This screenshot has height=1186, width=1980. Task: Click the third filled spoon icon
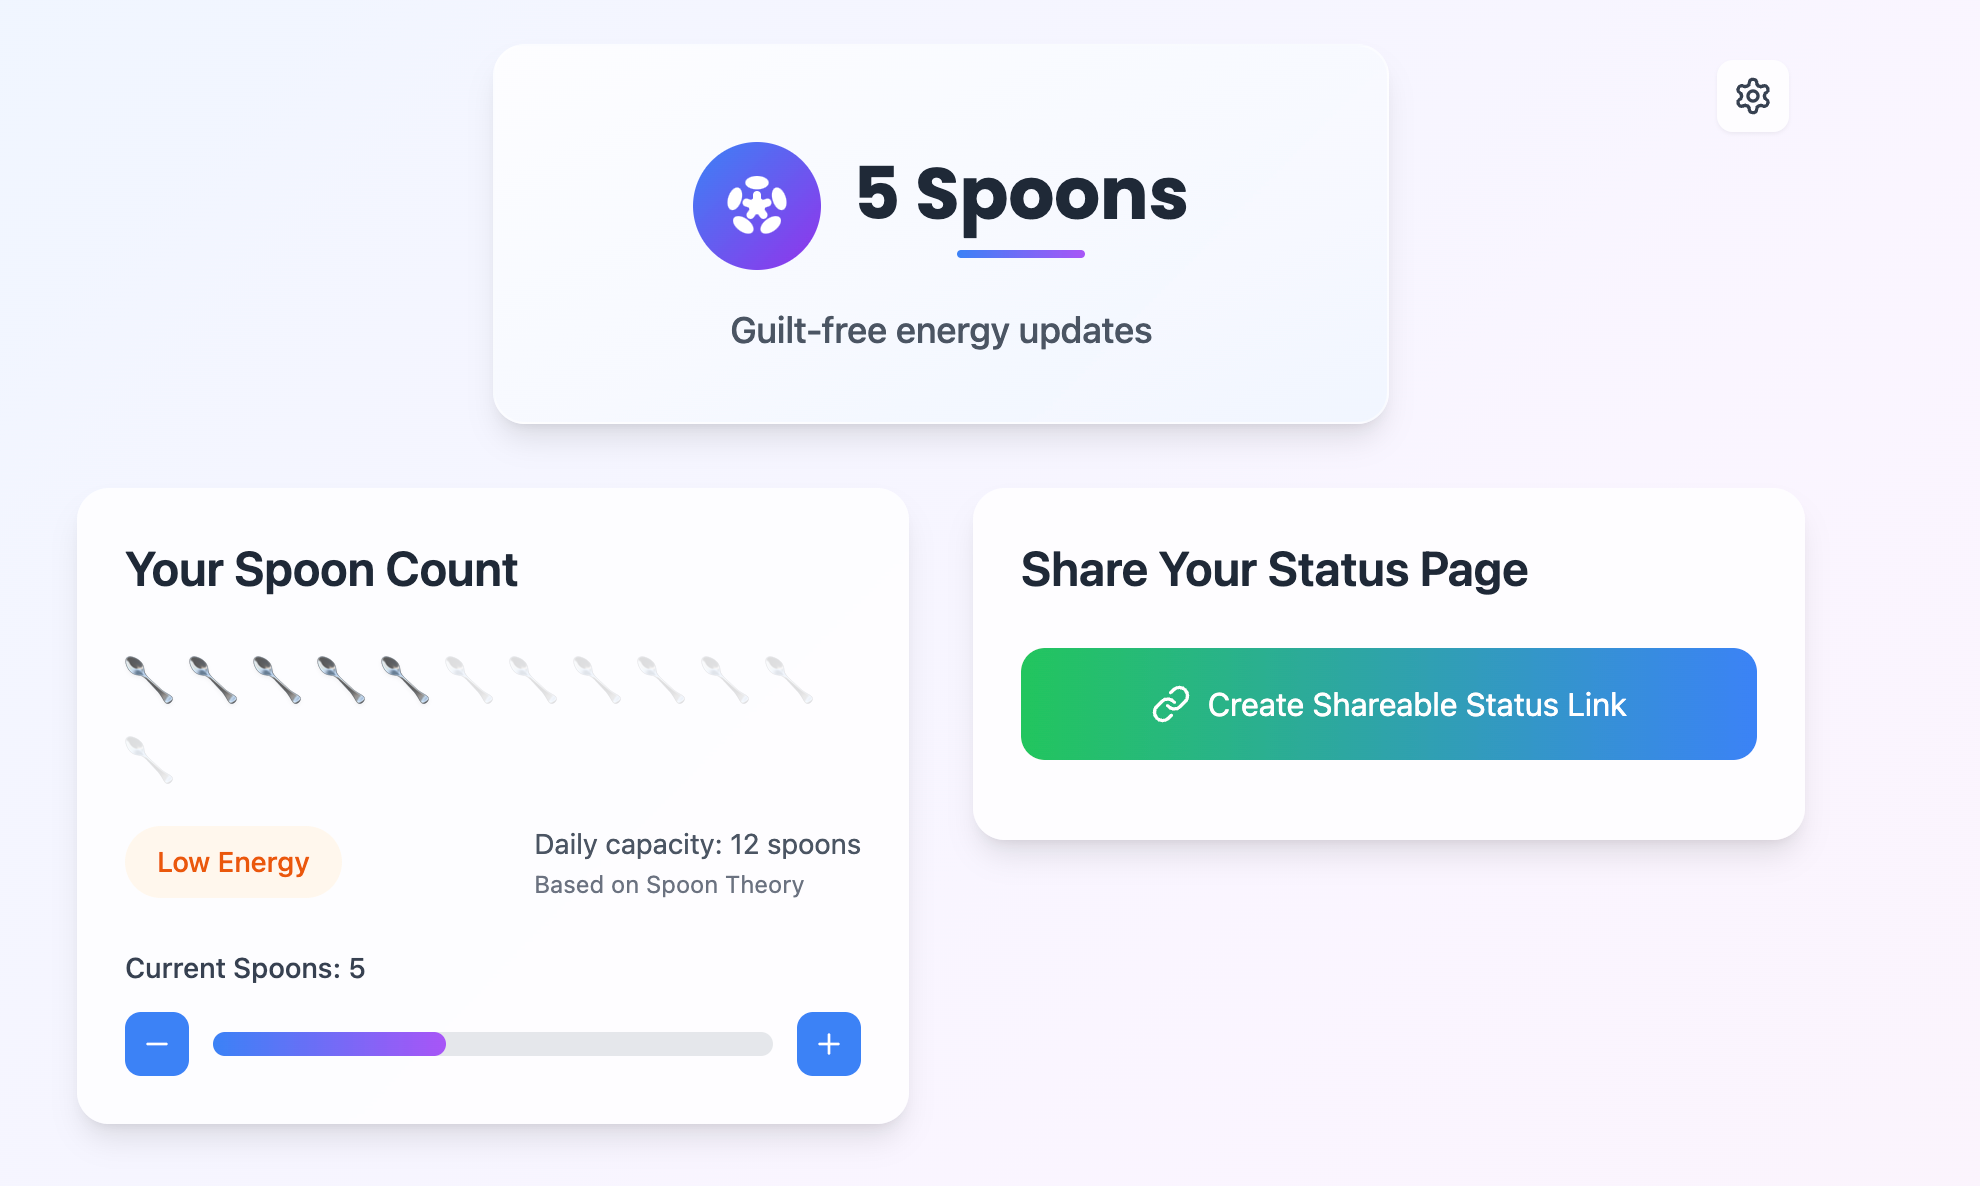[277, 680]
